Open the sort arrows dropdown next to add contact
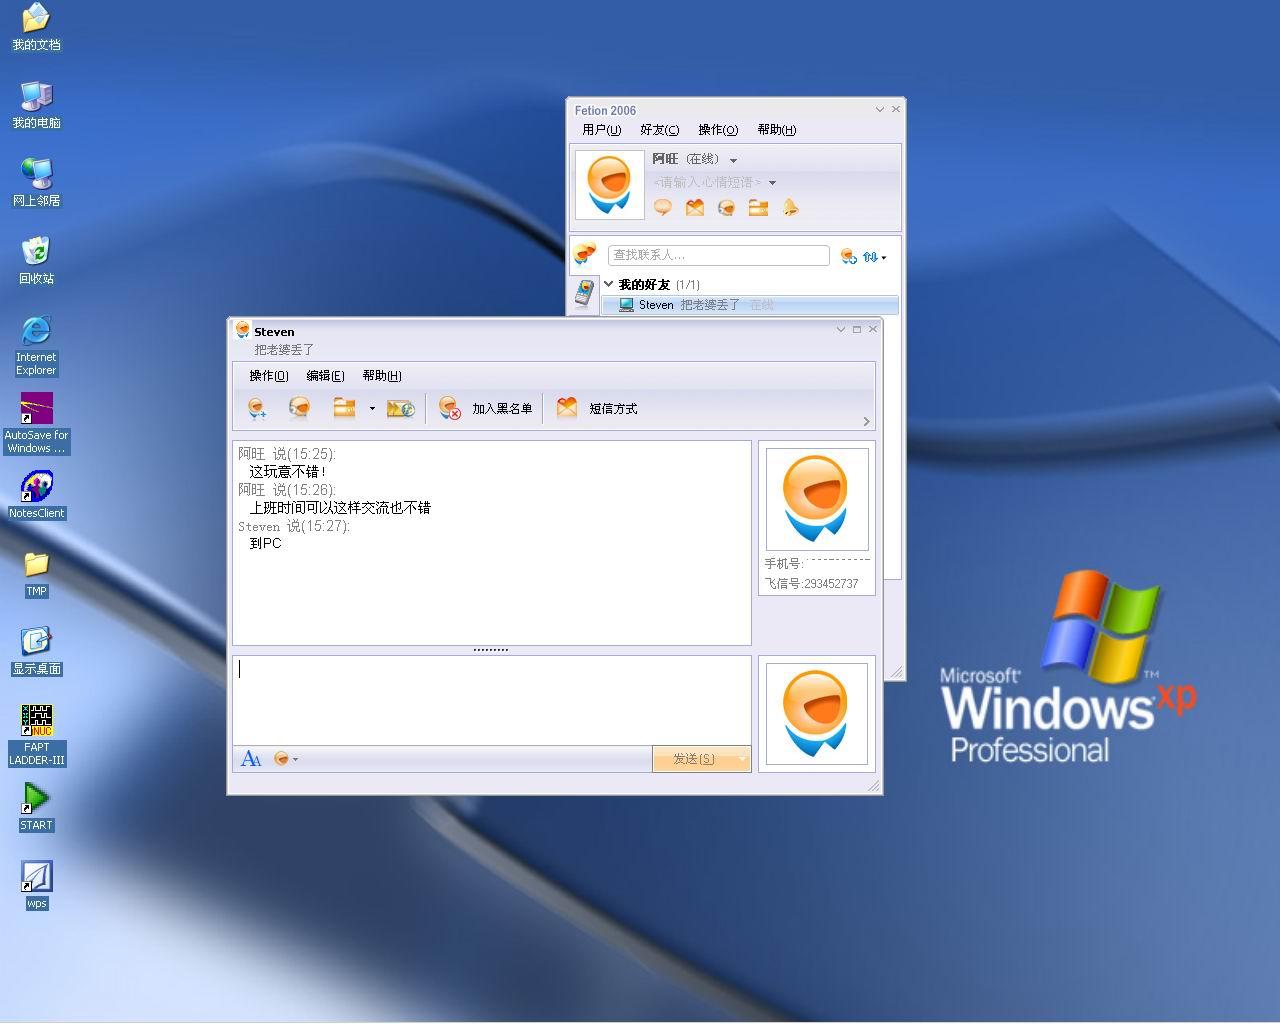Viewport: 1280px width, 1024px height. 874,256
